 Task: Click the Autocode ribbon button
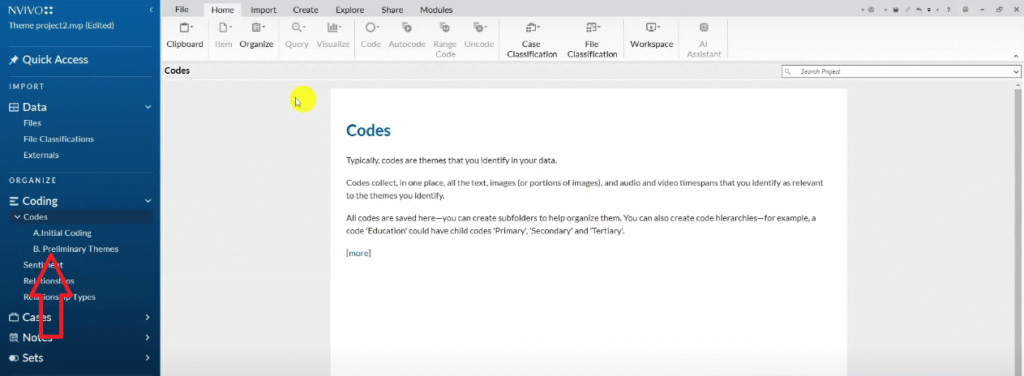coord(407,35)
